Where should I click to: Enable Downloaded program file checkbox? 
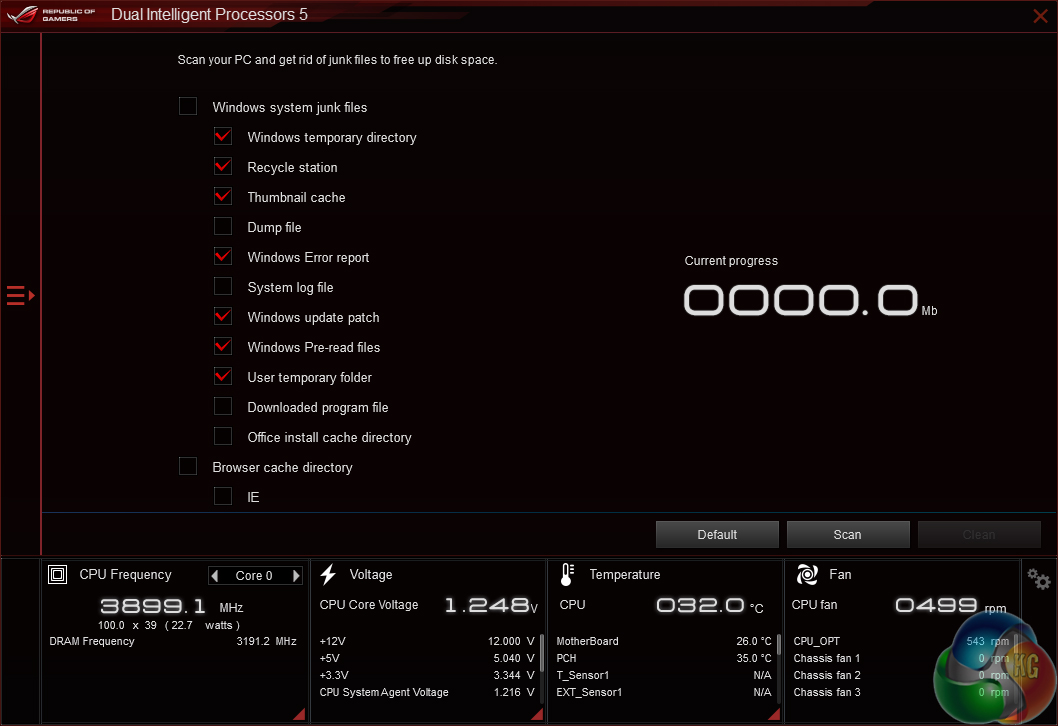click(223, 407)
